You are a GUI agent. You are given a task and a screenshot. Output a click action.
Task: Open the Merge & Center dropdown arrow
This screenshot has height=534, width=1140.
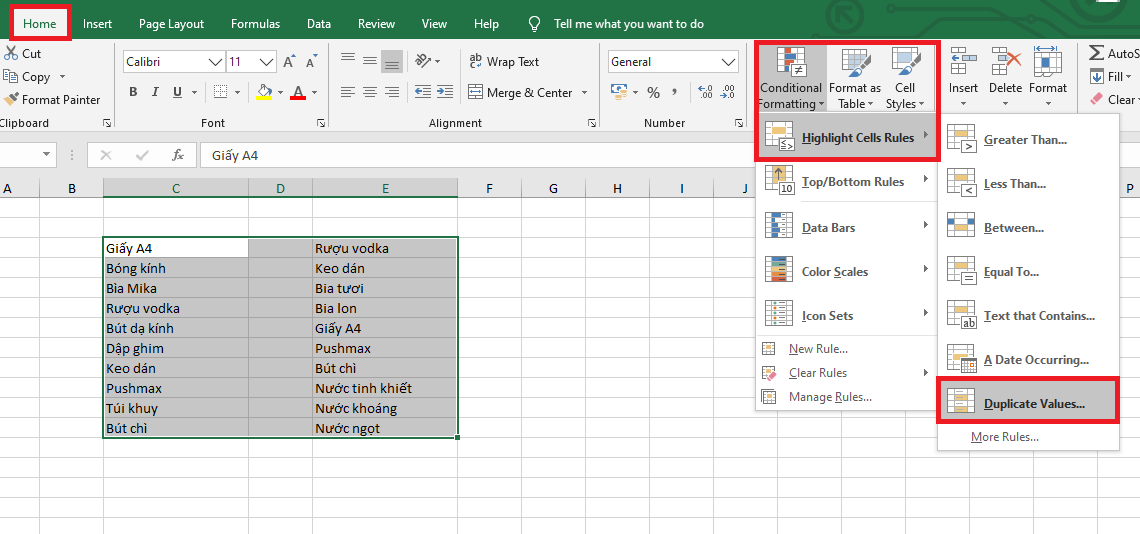(583, 93)
